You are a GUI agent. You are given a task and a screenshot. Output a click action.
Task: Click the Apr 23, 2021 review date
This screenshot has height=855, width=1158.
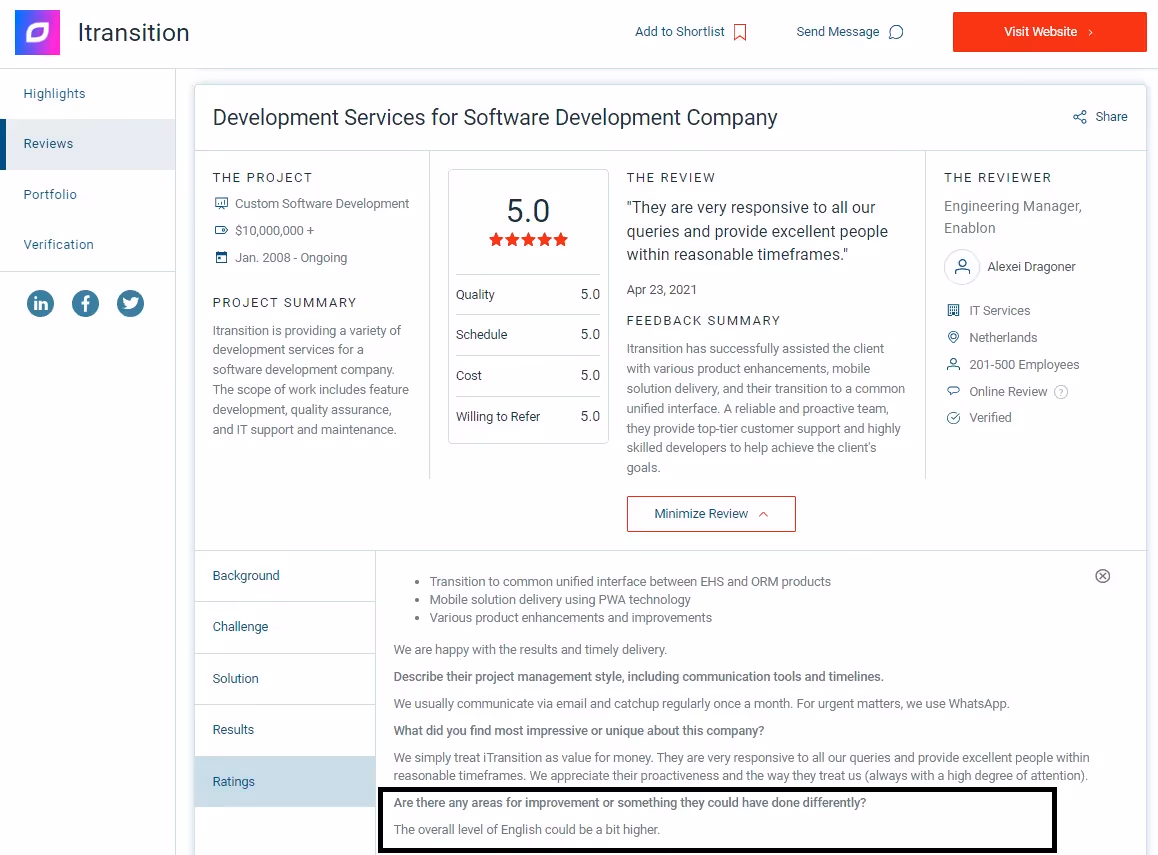point(662,289)
